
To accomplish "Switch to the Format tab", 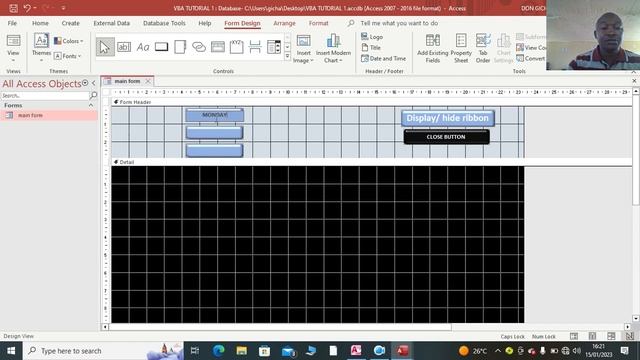I will point(318,23).
